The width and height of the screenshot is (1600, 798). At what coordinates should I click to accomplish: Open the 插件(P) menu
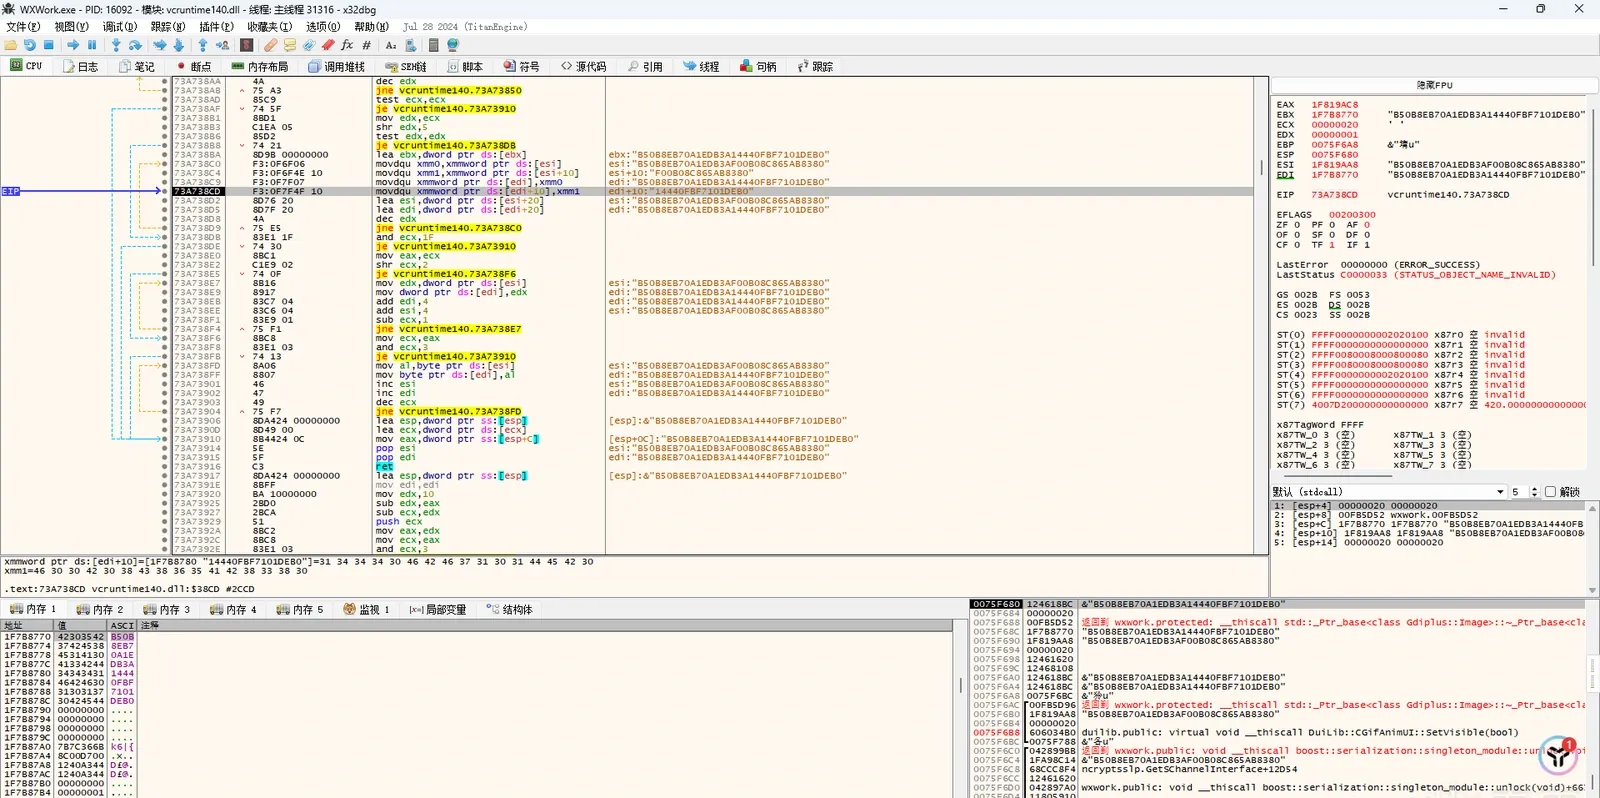click(216, 27)
